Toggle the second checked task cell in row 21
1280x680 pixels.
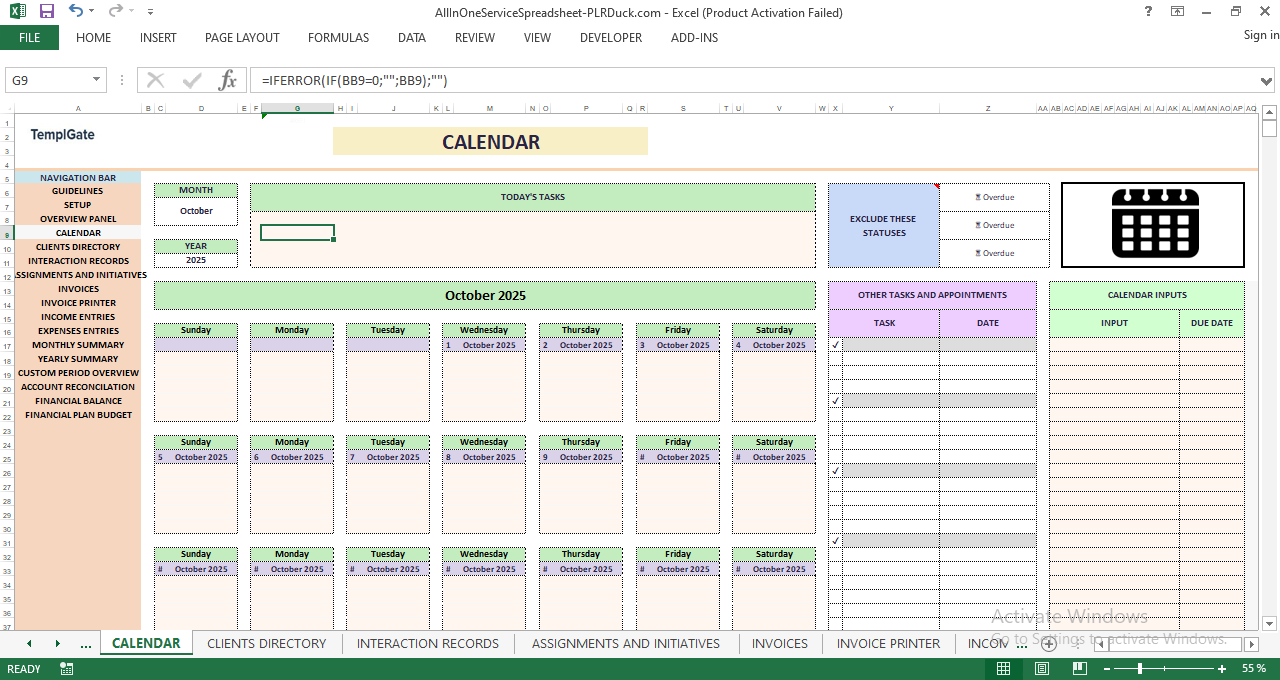[x=835, y=401]
